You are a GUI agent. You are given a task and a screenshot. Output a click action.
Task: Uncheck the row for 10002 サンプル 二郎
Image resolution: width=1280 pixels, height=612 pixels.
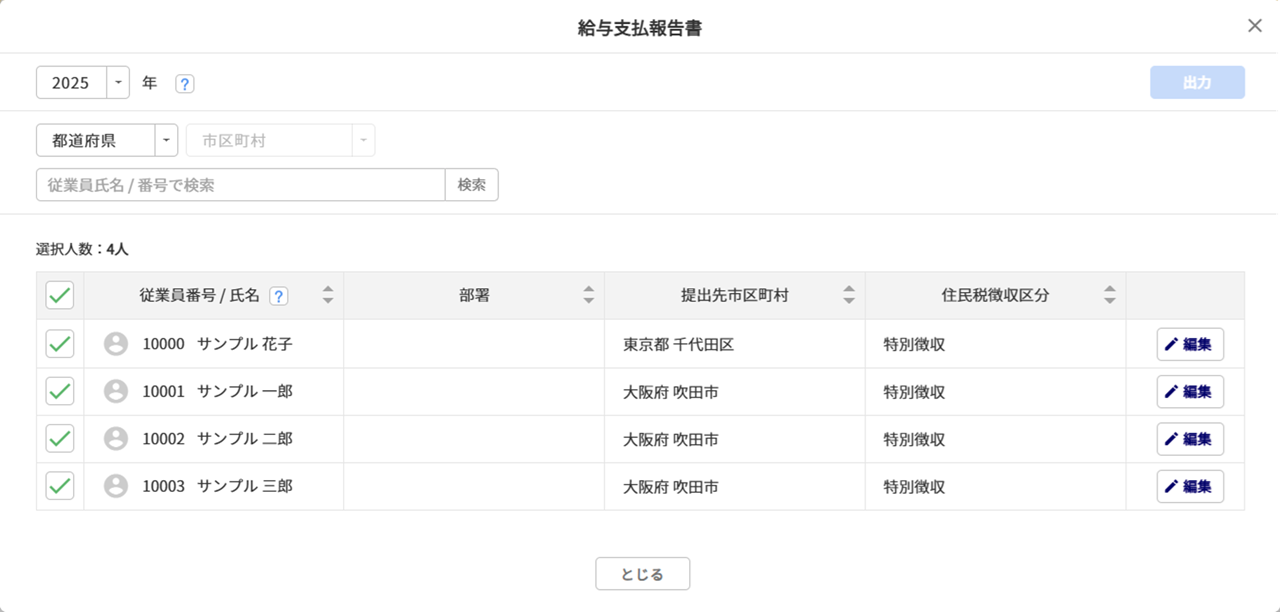pos(60,439)
